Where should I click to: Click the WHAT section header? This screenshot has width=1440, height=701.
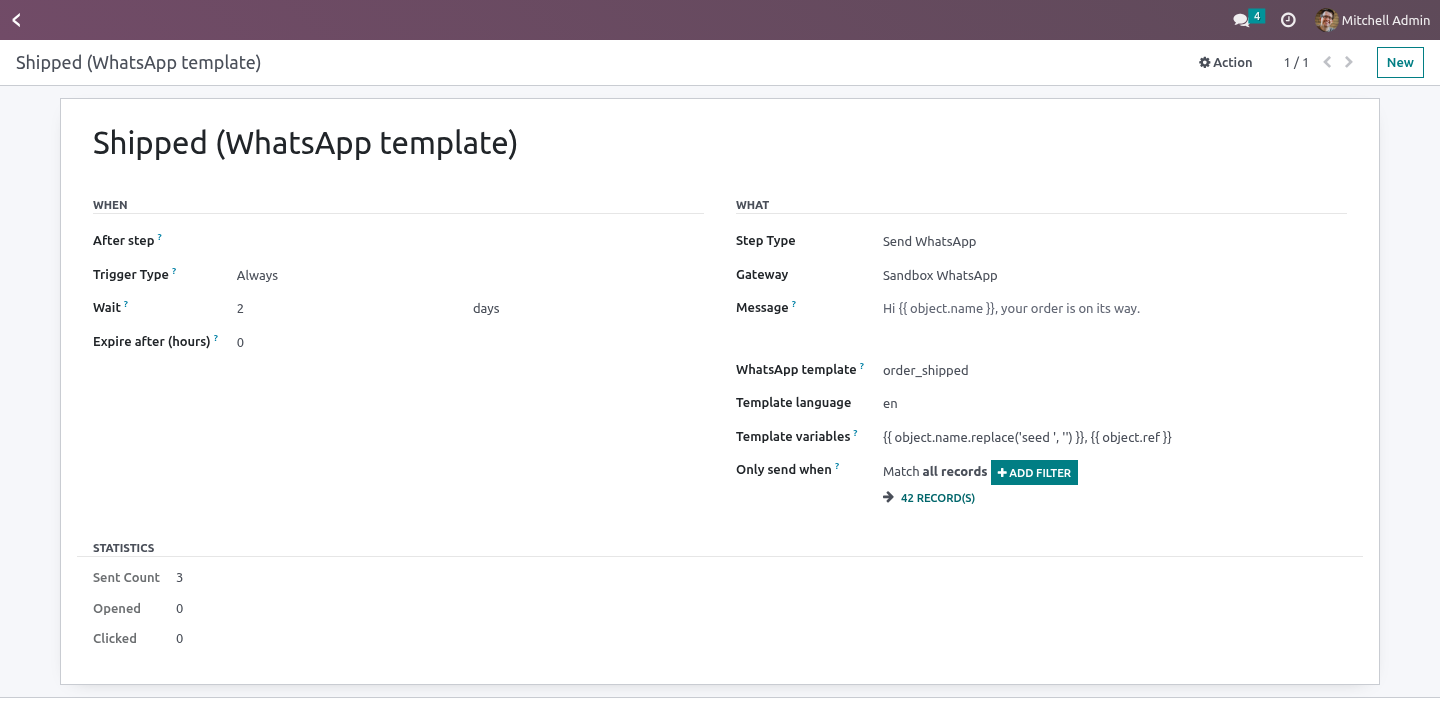tap(752, 205)
